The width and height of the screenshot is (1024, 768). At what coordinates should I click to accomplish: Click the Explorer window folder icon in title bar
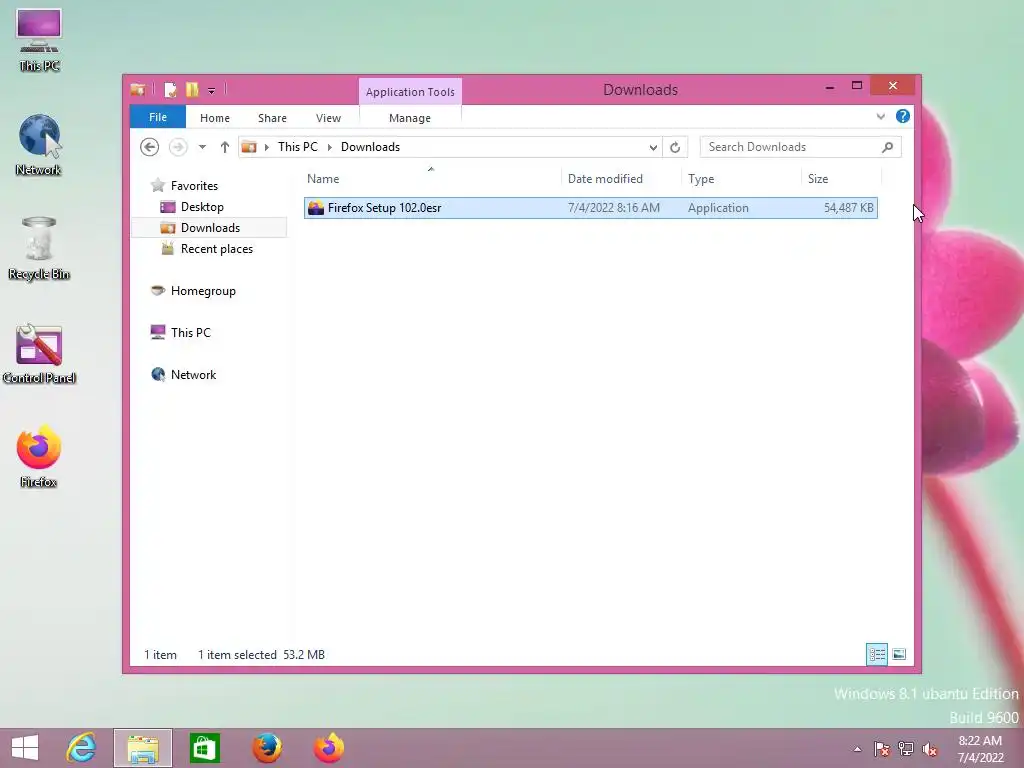click(138, 89)
